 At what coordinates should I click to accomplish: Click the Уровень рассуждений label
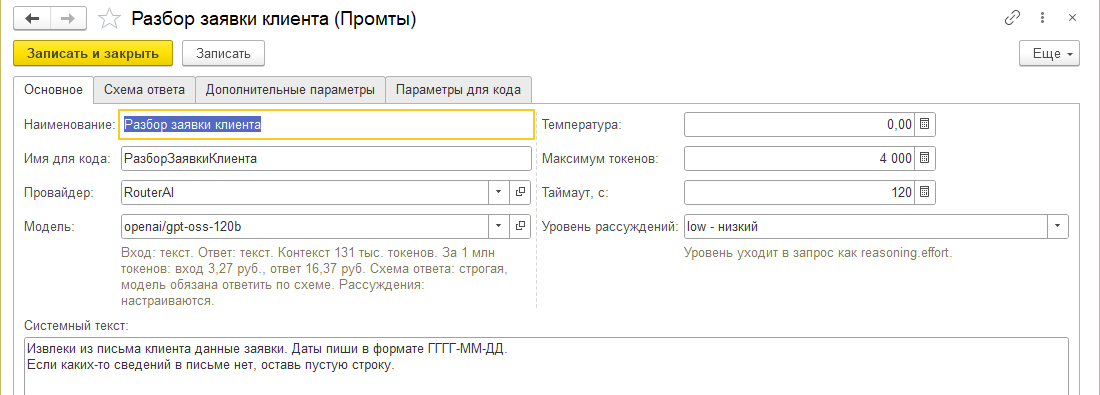(x=610, y=227)
